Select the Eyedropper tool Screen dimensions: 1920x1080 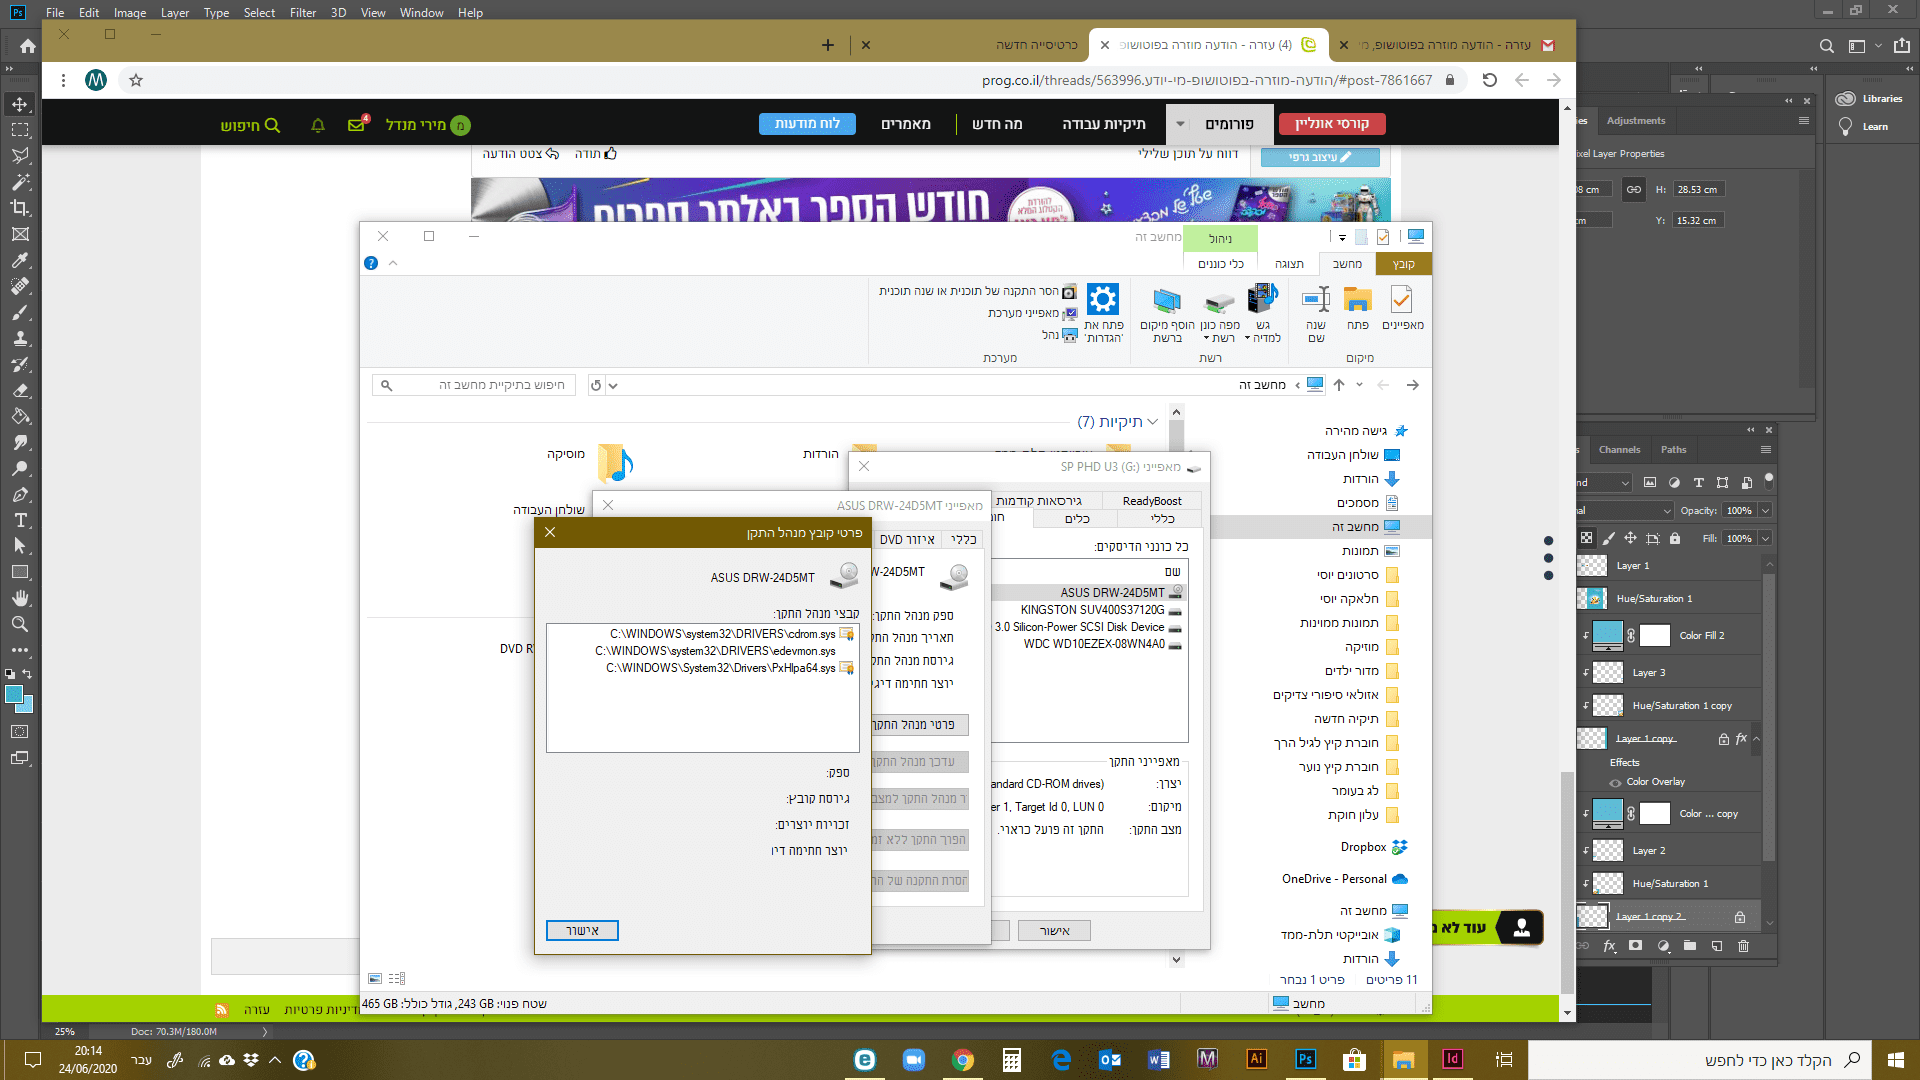point(20,260)
